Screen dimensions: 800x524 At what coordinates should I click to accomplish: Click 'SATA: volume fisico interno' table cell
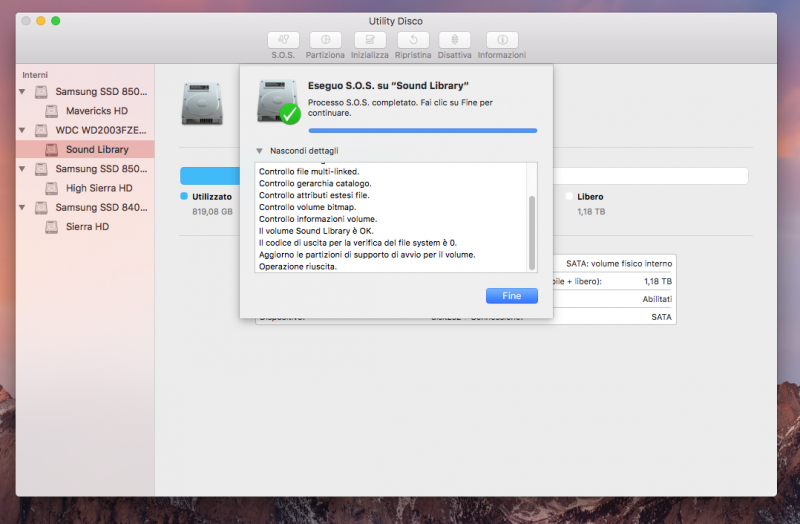(x=619, y=264)
